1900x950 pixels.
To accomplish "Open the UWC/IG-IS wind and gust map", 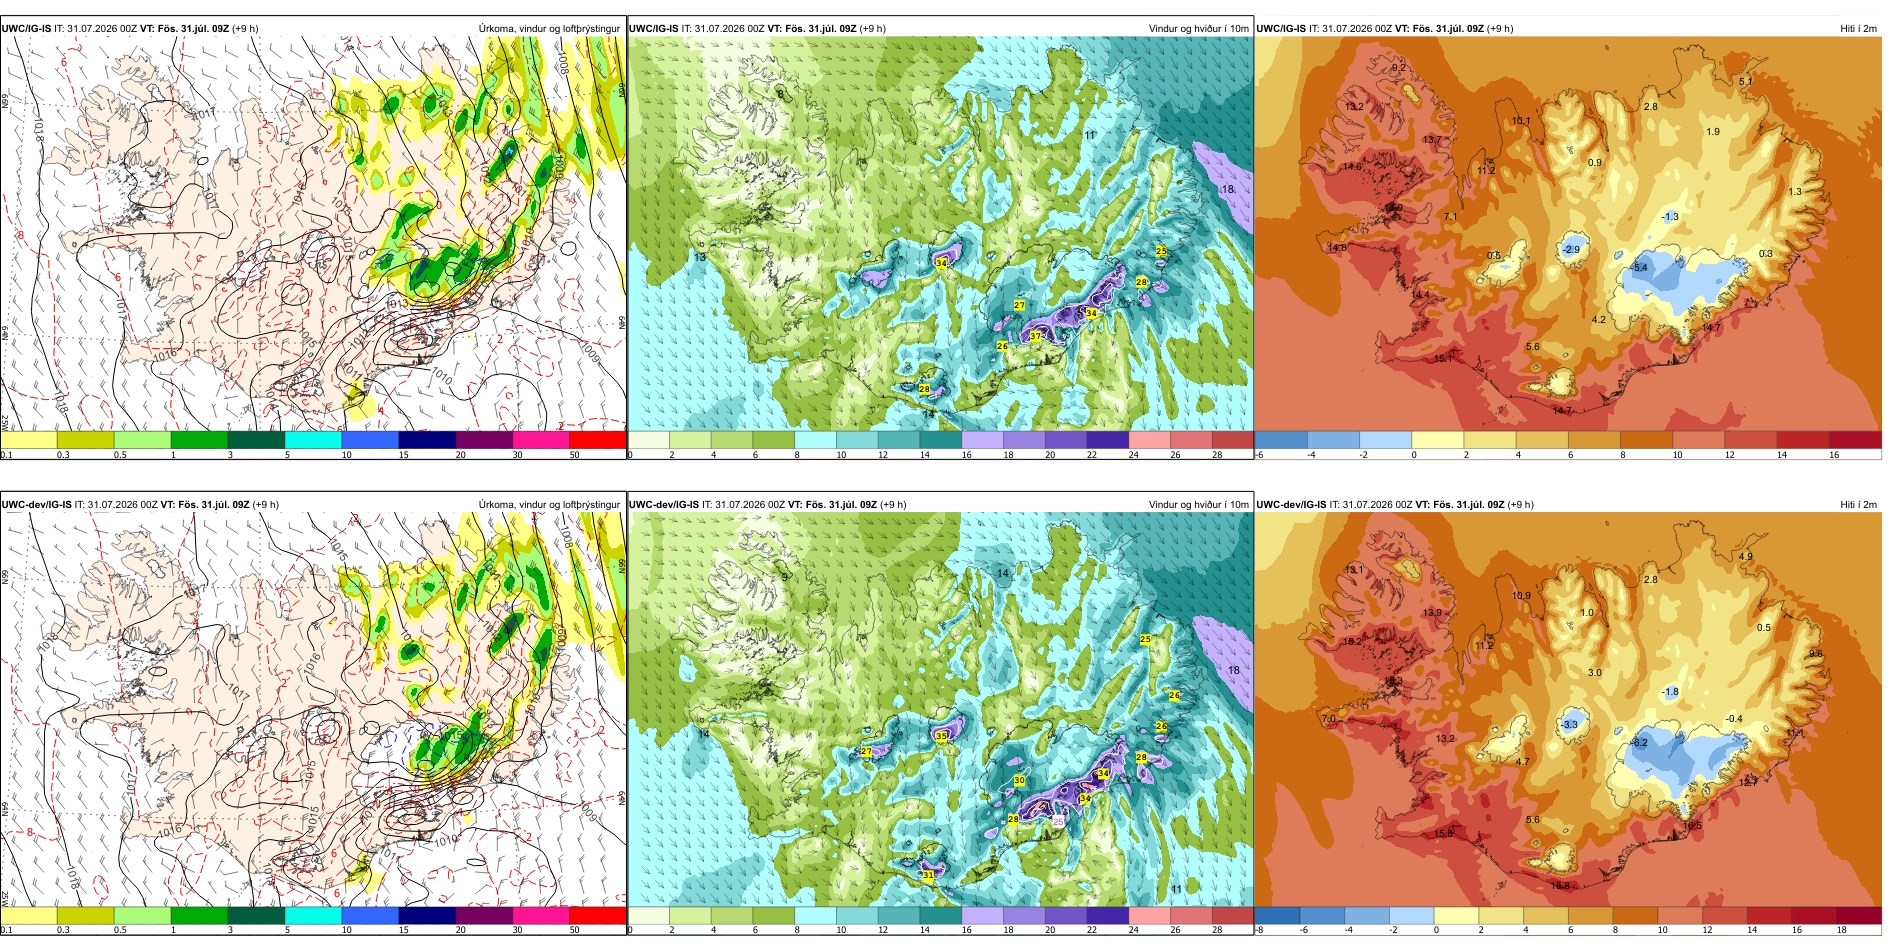I will (940, 239).
